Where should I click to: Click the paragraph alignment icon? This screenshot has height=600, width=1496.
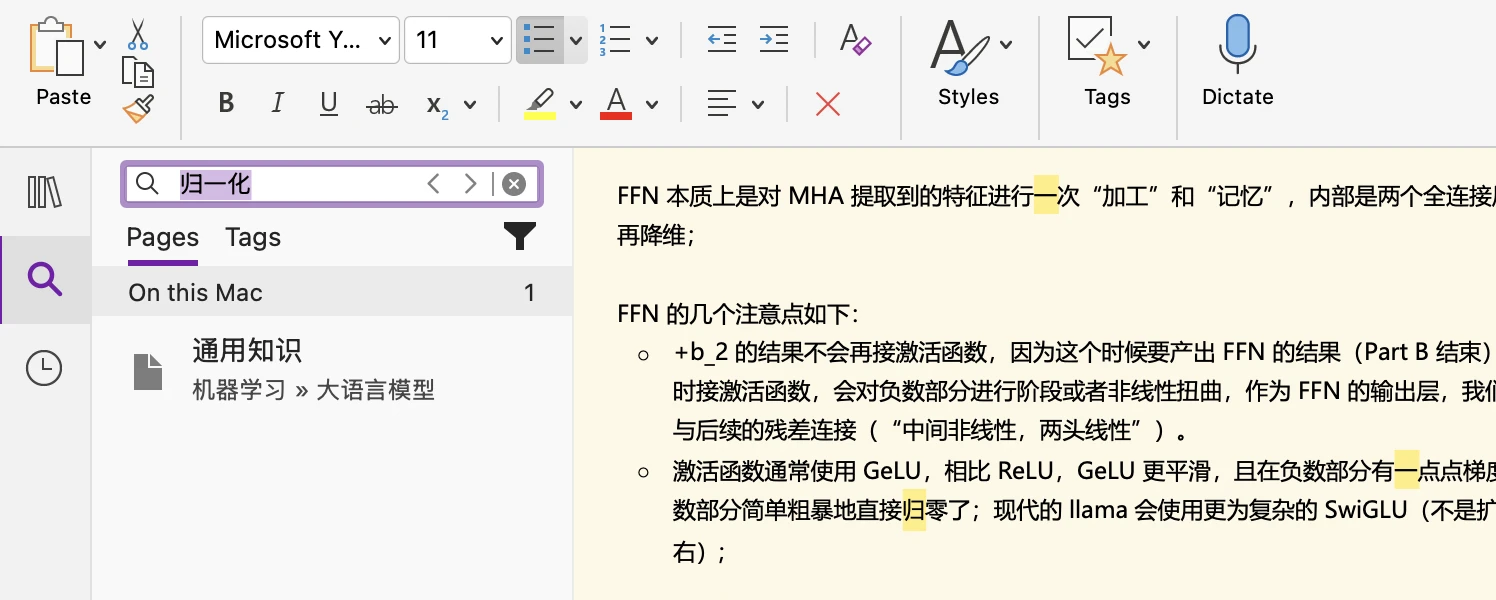coord(721,103)
